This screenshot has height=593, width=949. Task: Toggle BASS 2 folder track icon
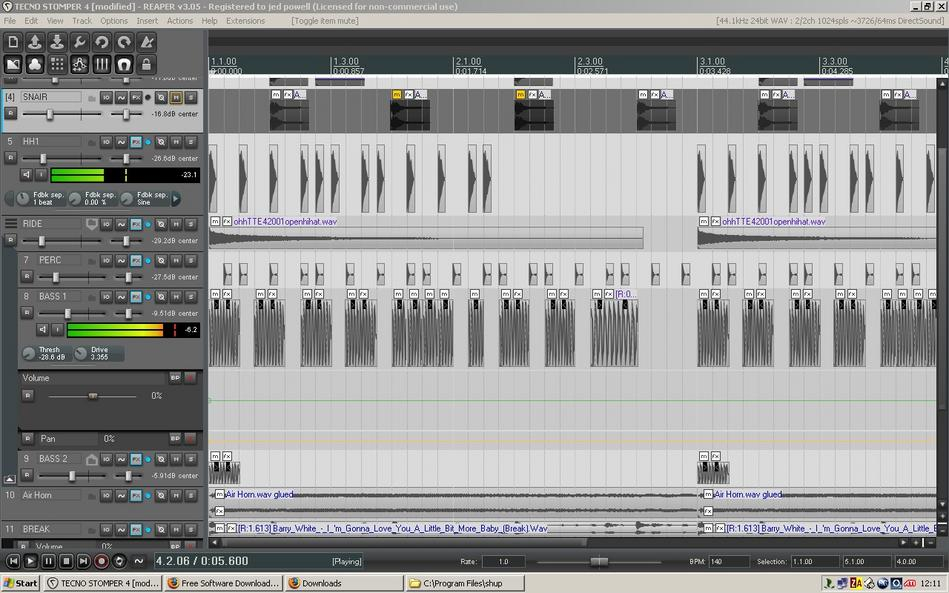point(92,460)
